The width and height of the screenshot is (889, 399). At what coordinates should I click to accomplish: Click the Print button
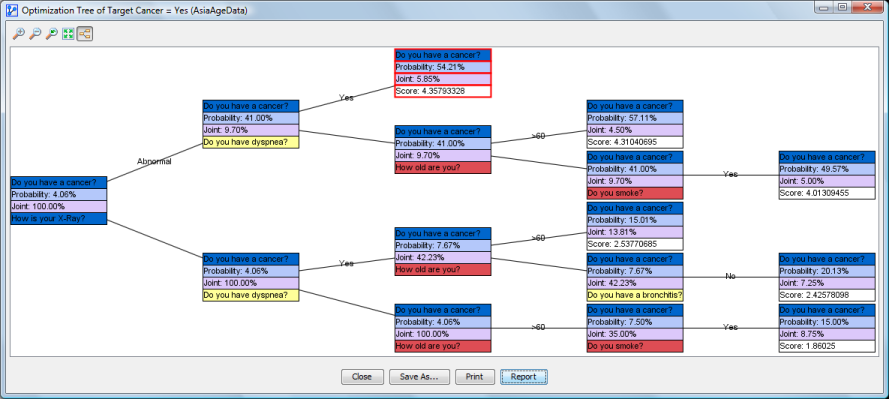click(x=475, y=377)
